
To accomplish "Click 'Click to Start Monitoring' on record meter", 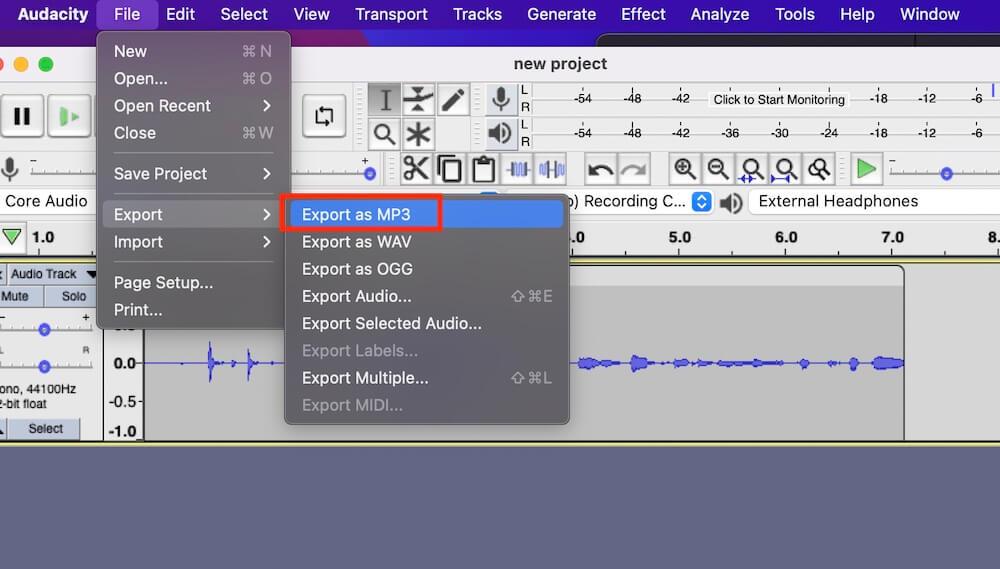I will point(779,100).
